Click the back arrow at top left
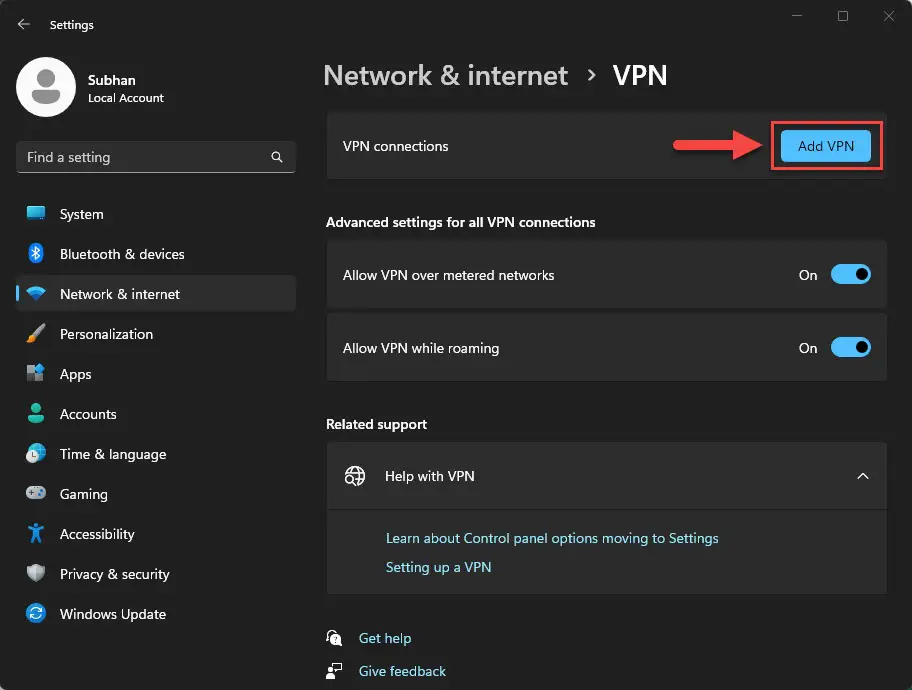912x690 pixels. 23,24
